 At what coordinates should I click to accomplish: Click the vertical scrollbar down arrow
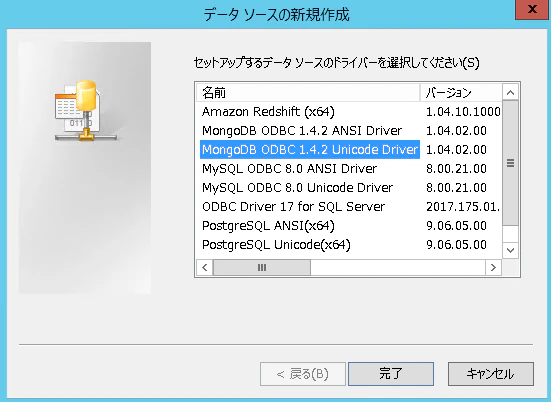tap(511, 250)
